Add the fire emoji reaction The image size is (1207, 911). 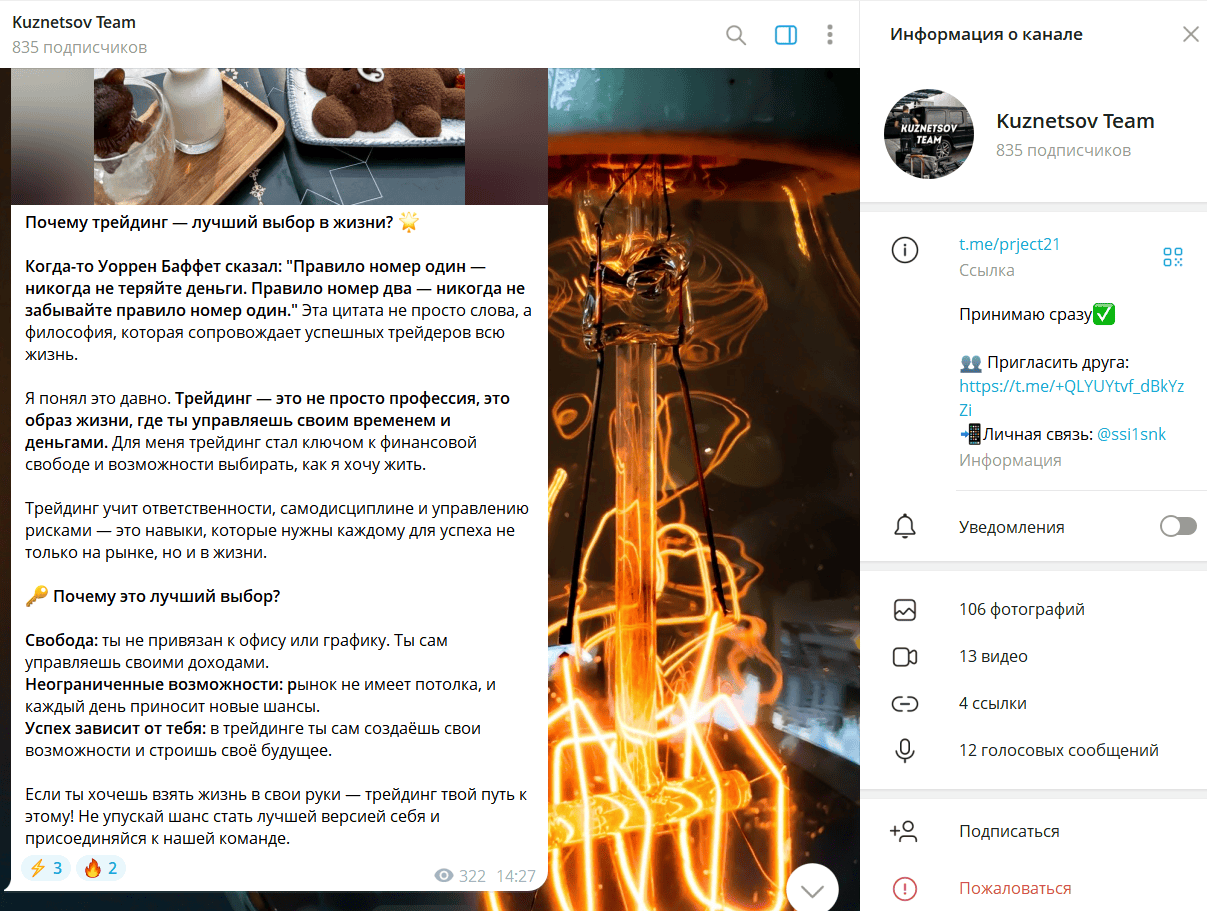coord(101,868)
